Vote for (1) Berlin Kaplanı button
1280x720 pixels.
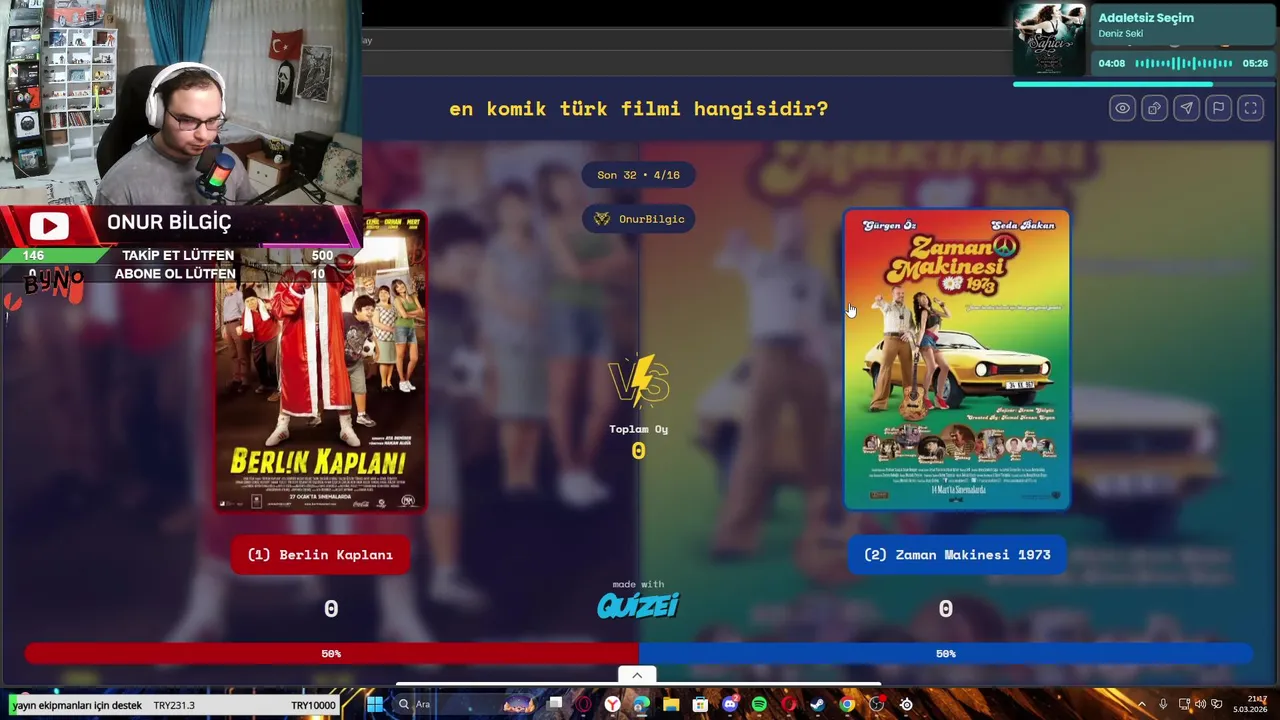[320, 555]
